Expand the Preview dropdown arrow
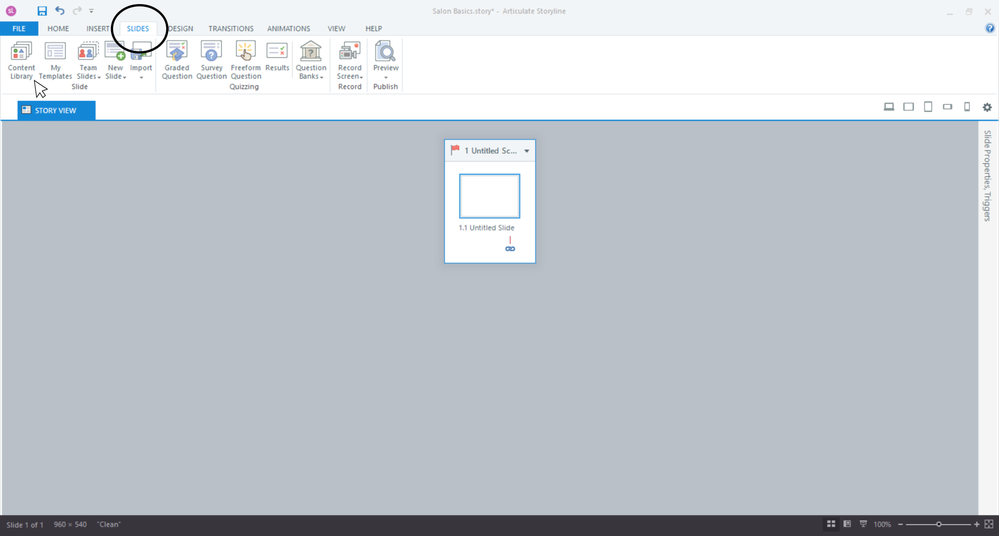 385,77
